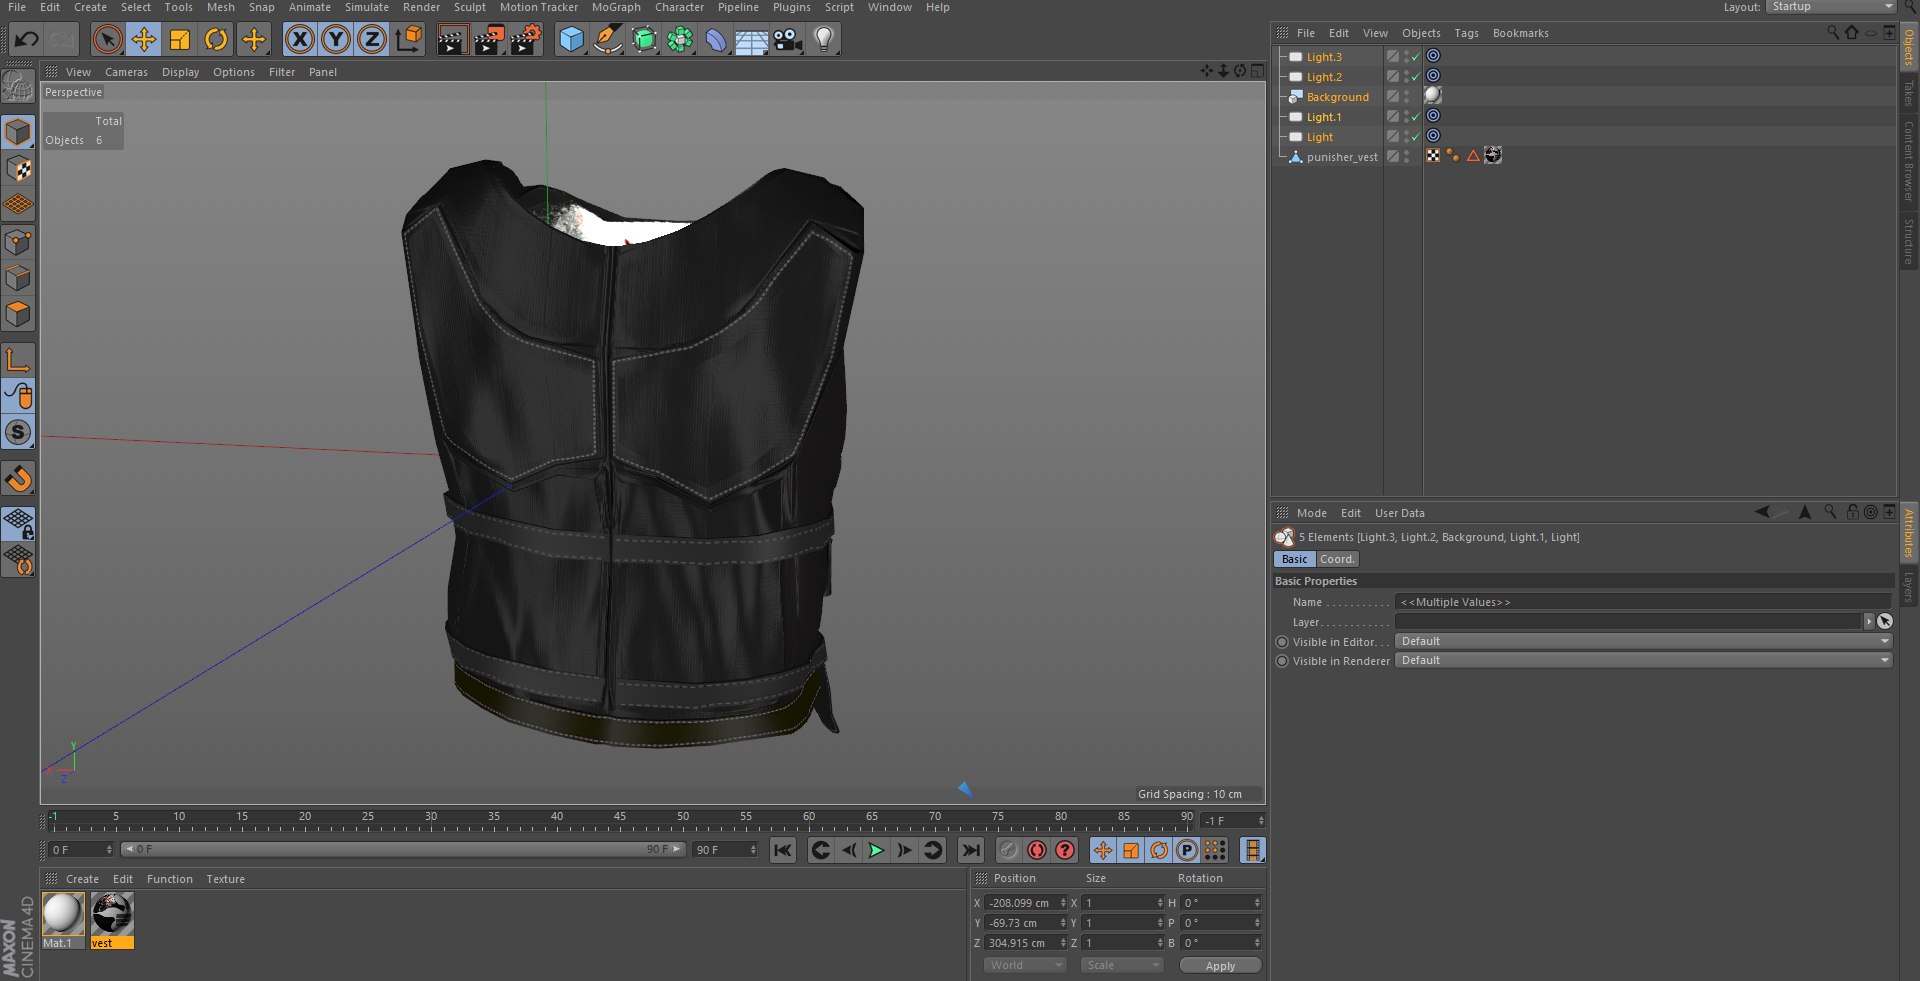1920x981 pixels.
Task: Switch to the Coord. tab
Action: (x=1337, y=560)
